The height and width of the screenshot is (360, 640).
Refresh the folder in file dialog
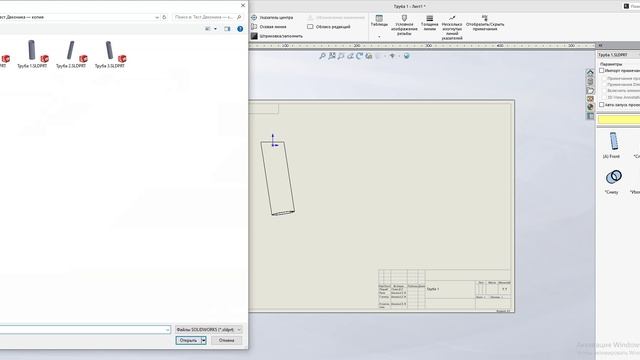pyautogui.click(x=164, y=17)
